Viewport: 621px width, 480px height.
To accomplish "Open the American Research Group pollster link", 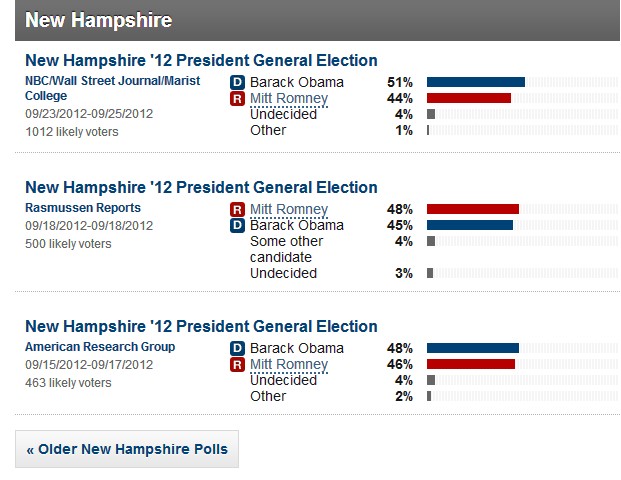I will [100, 347].
